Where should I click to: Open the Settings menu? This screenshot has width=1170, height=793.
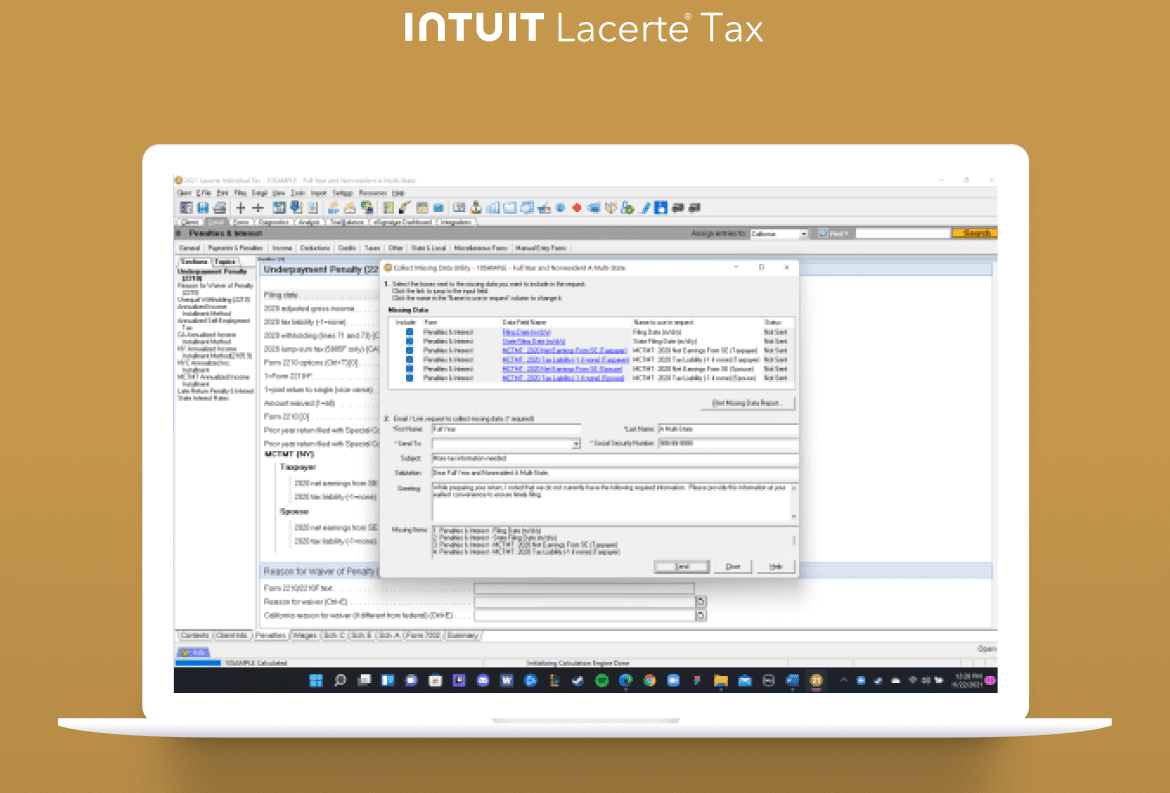(x=342, y=192)
